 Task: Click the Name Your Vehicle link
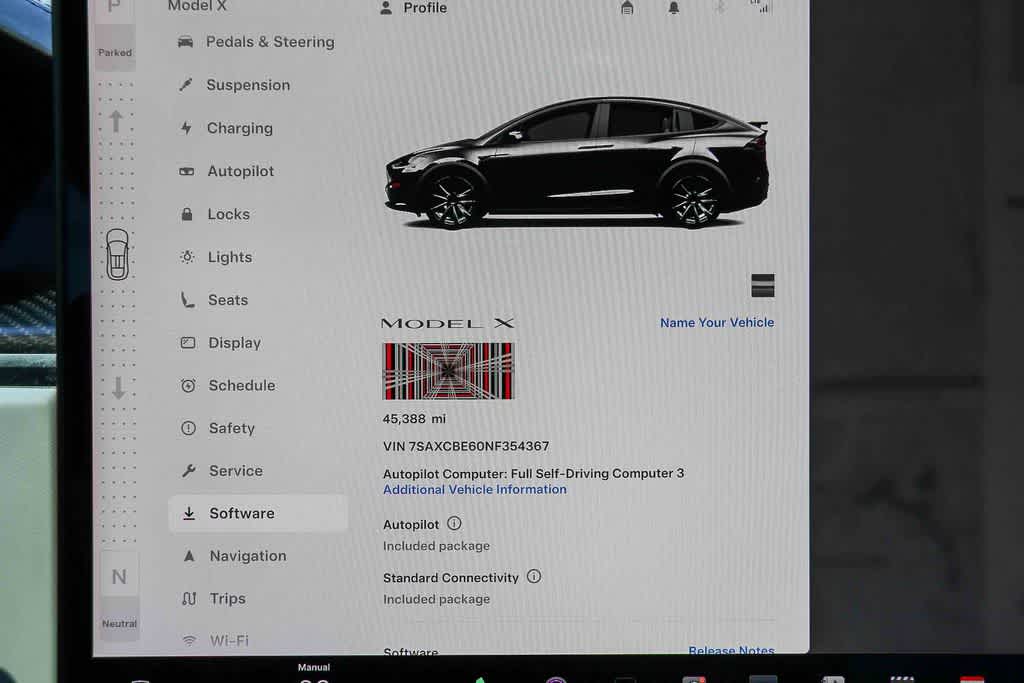[x=717, y=322]
